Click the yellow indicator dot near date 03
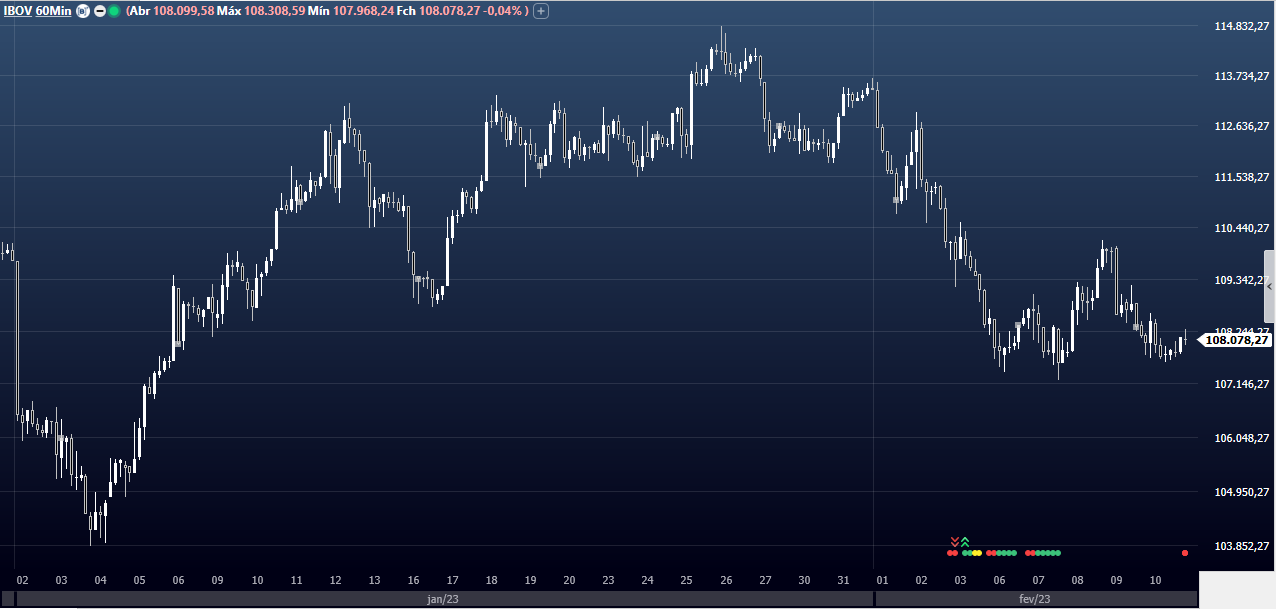Viewport: 1276px width, 609px height. click(x=977, y=553)
